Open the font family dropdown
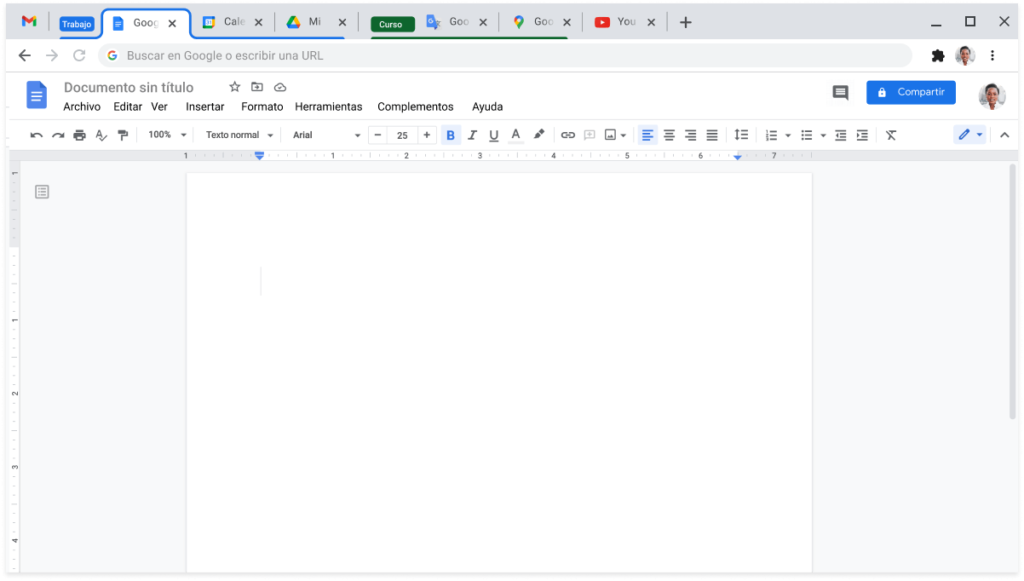Viewport: 1024px width, 581px height. tap(325, 134)
